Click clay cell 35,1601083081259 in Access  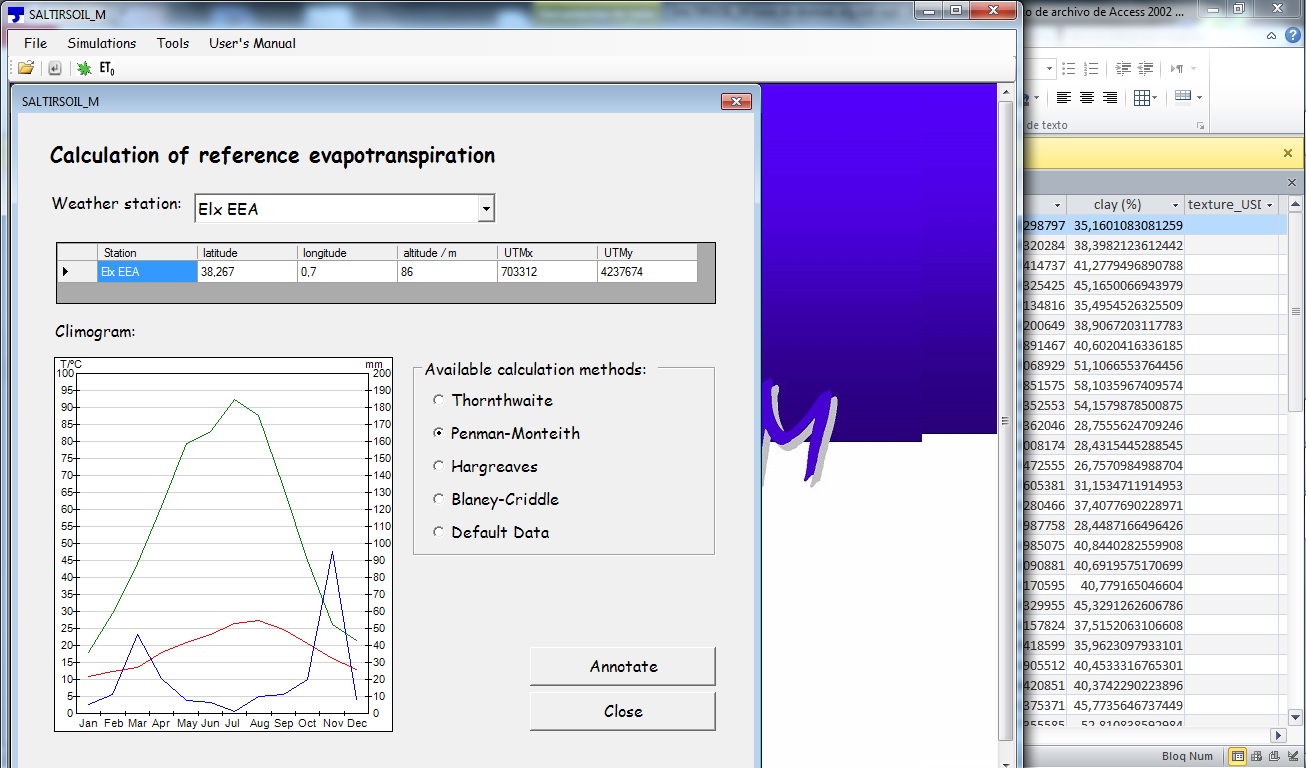point(1127,226)
